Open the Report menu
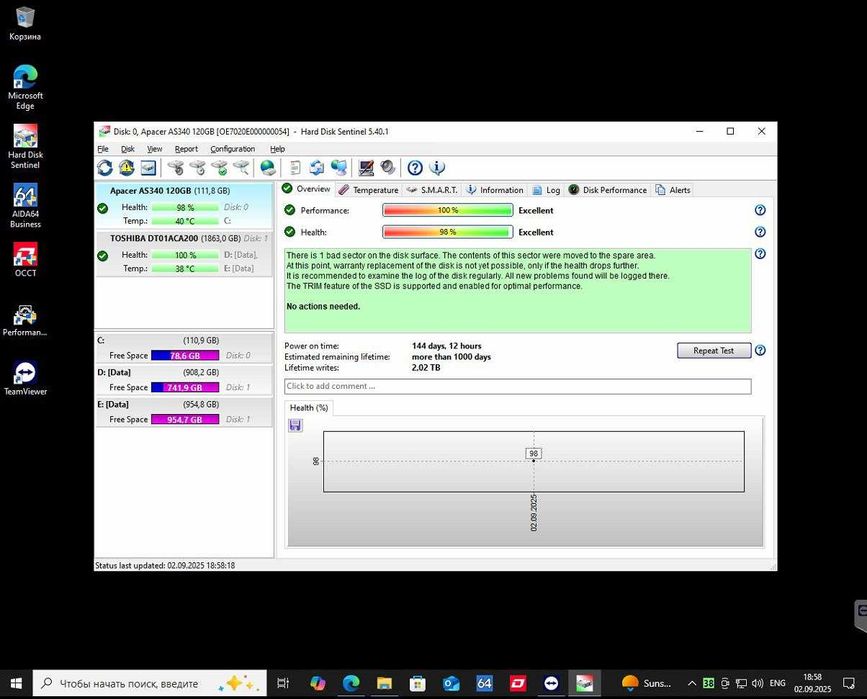The height and width of the screenshot is (699, 867). 186,149
